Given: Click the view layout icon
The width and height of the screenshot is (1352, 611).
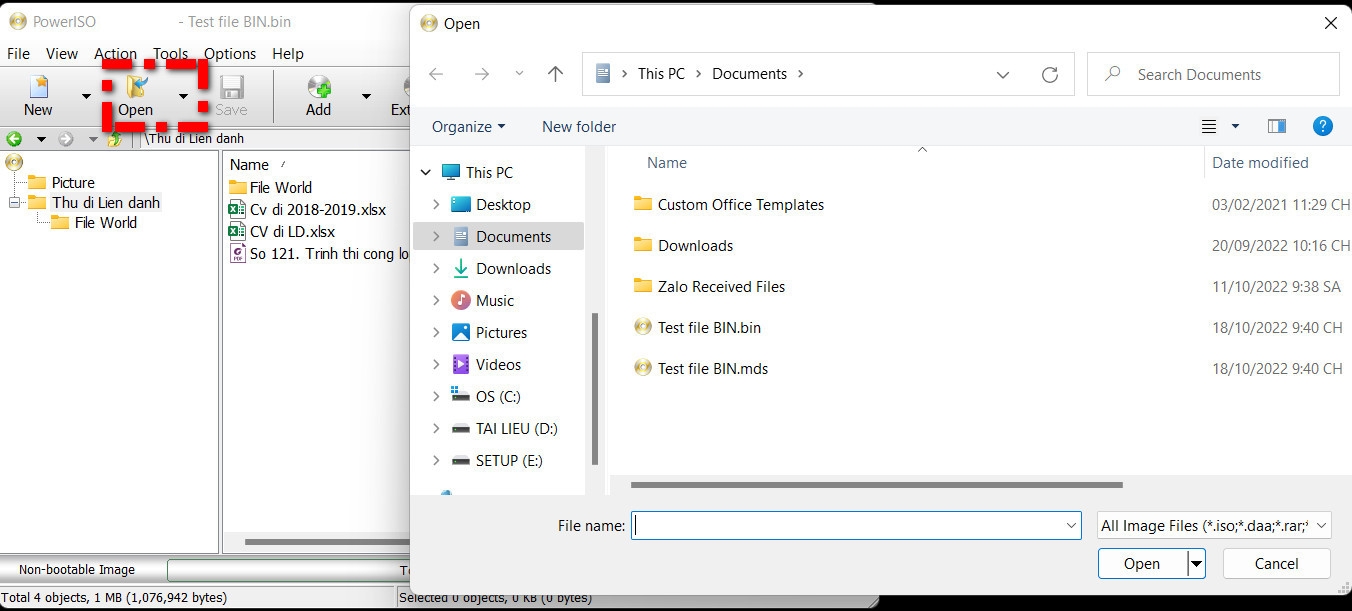Looking at the screenshot, I should tap(1209, 126).
